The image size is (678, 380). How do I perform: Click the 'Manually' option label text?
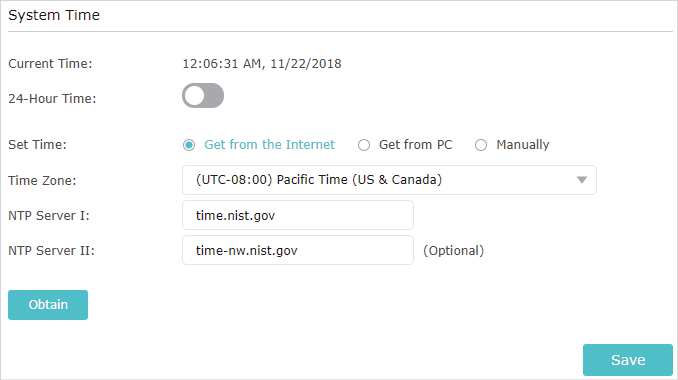tap(523, 145)
